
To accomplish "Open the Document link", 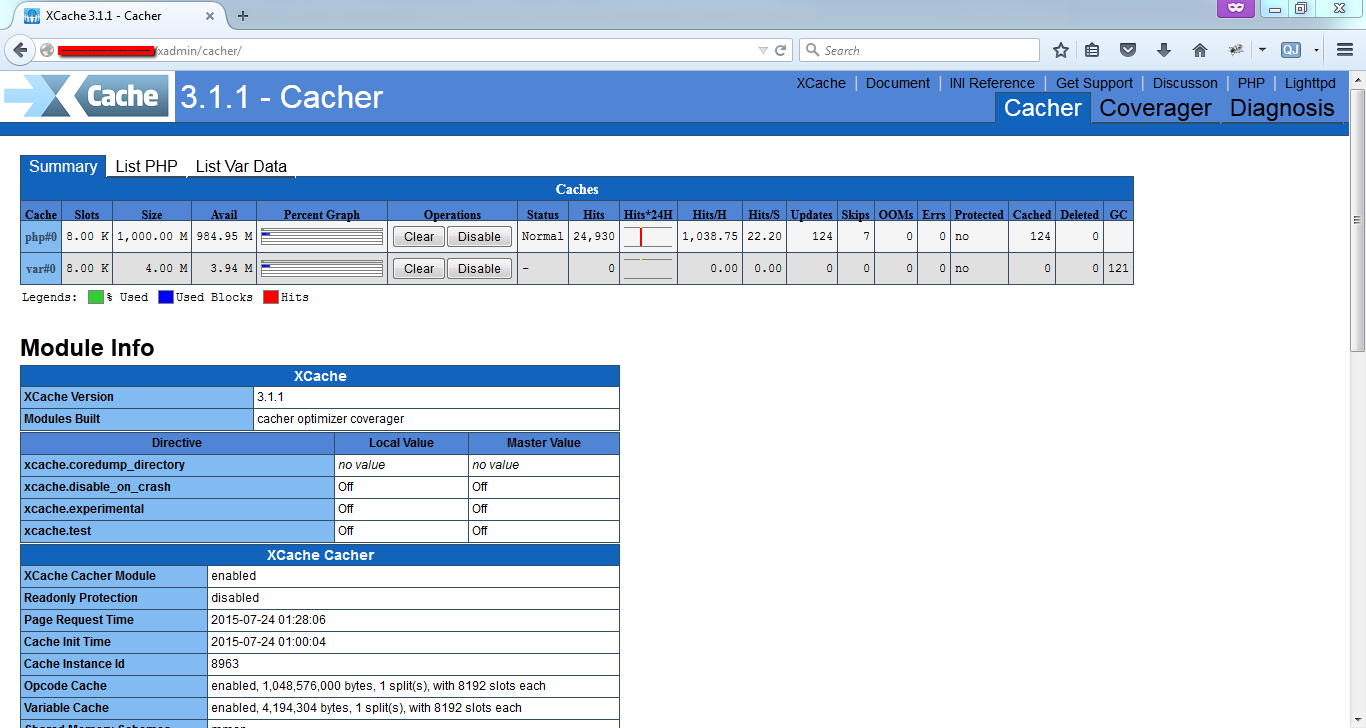I will pos(898,83).
